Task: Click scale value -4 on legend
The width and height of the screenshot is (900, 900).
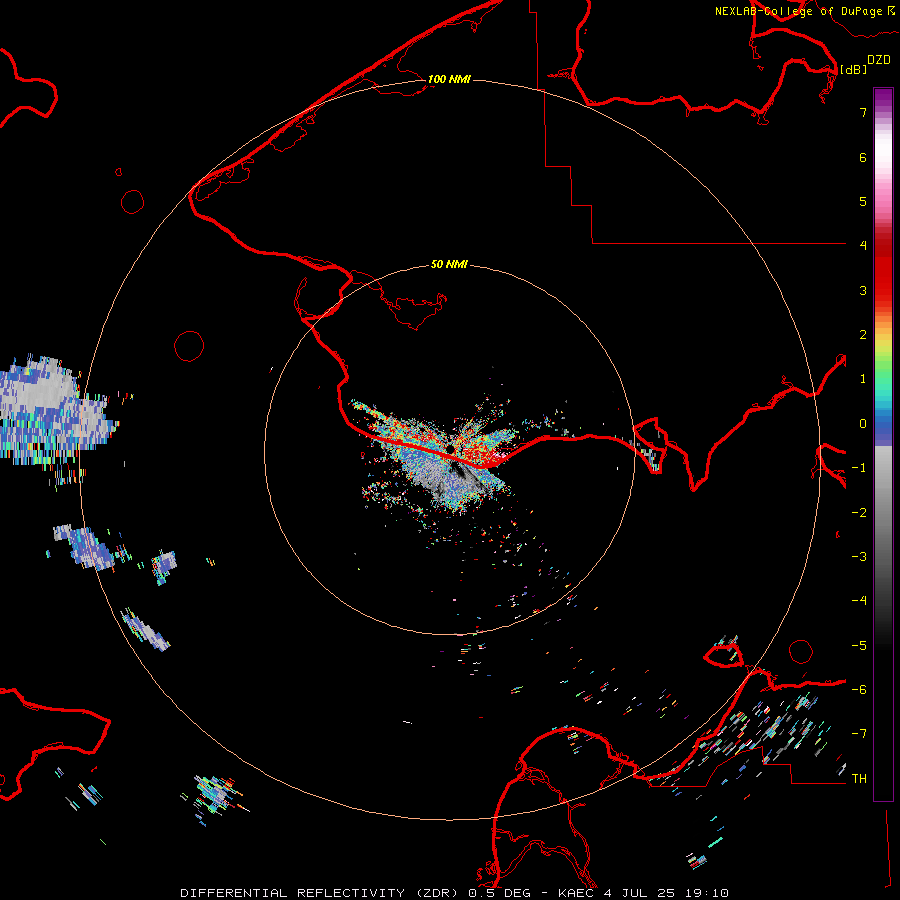Action: pyautogui.click(x=859, y=601)
